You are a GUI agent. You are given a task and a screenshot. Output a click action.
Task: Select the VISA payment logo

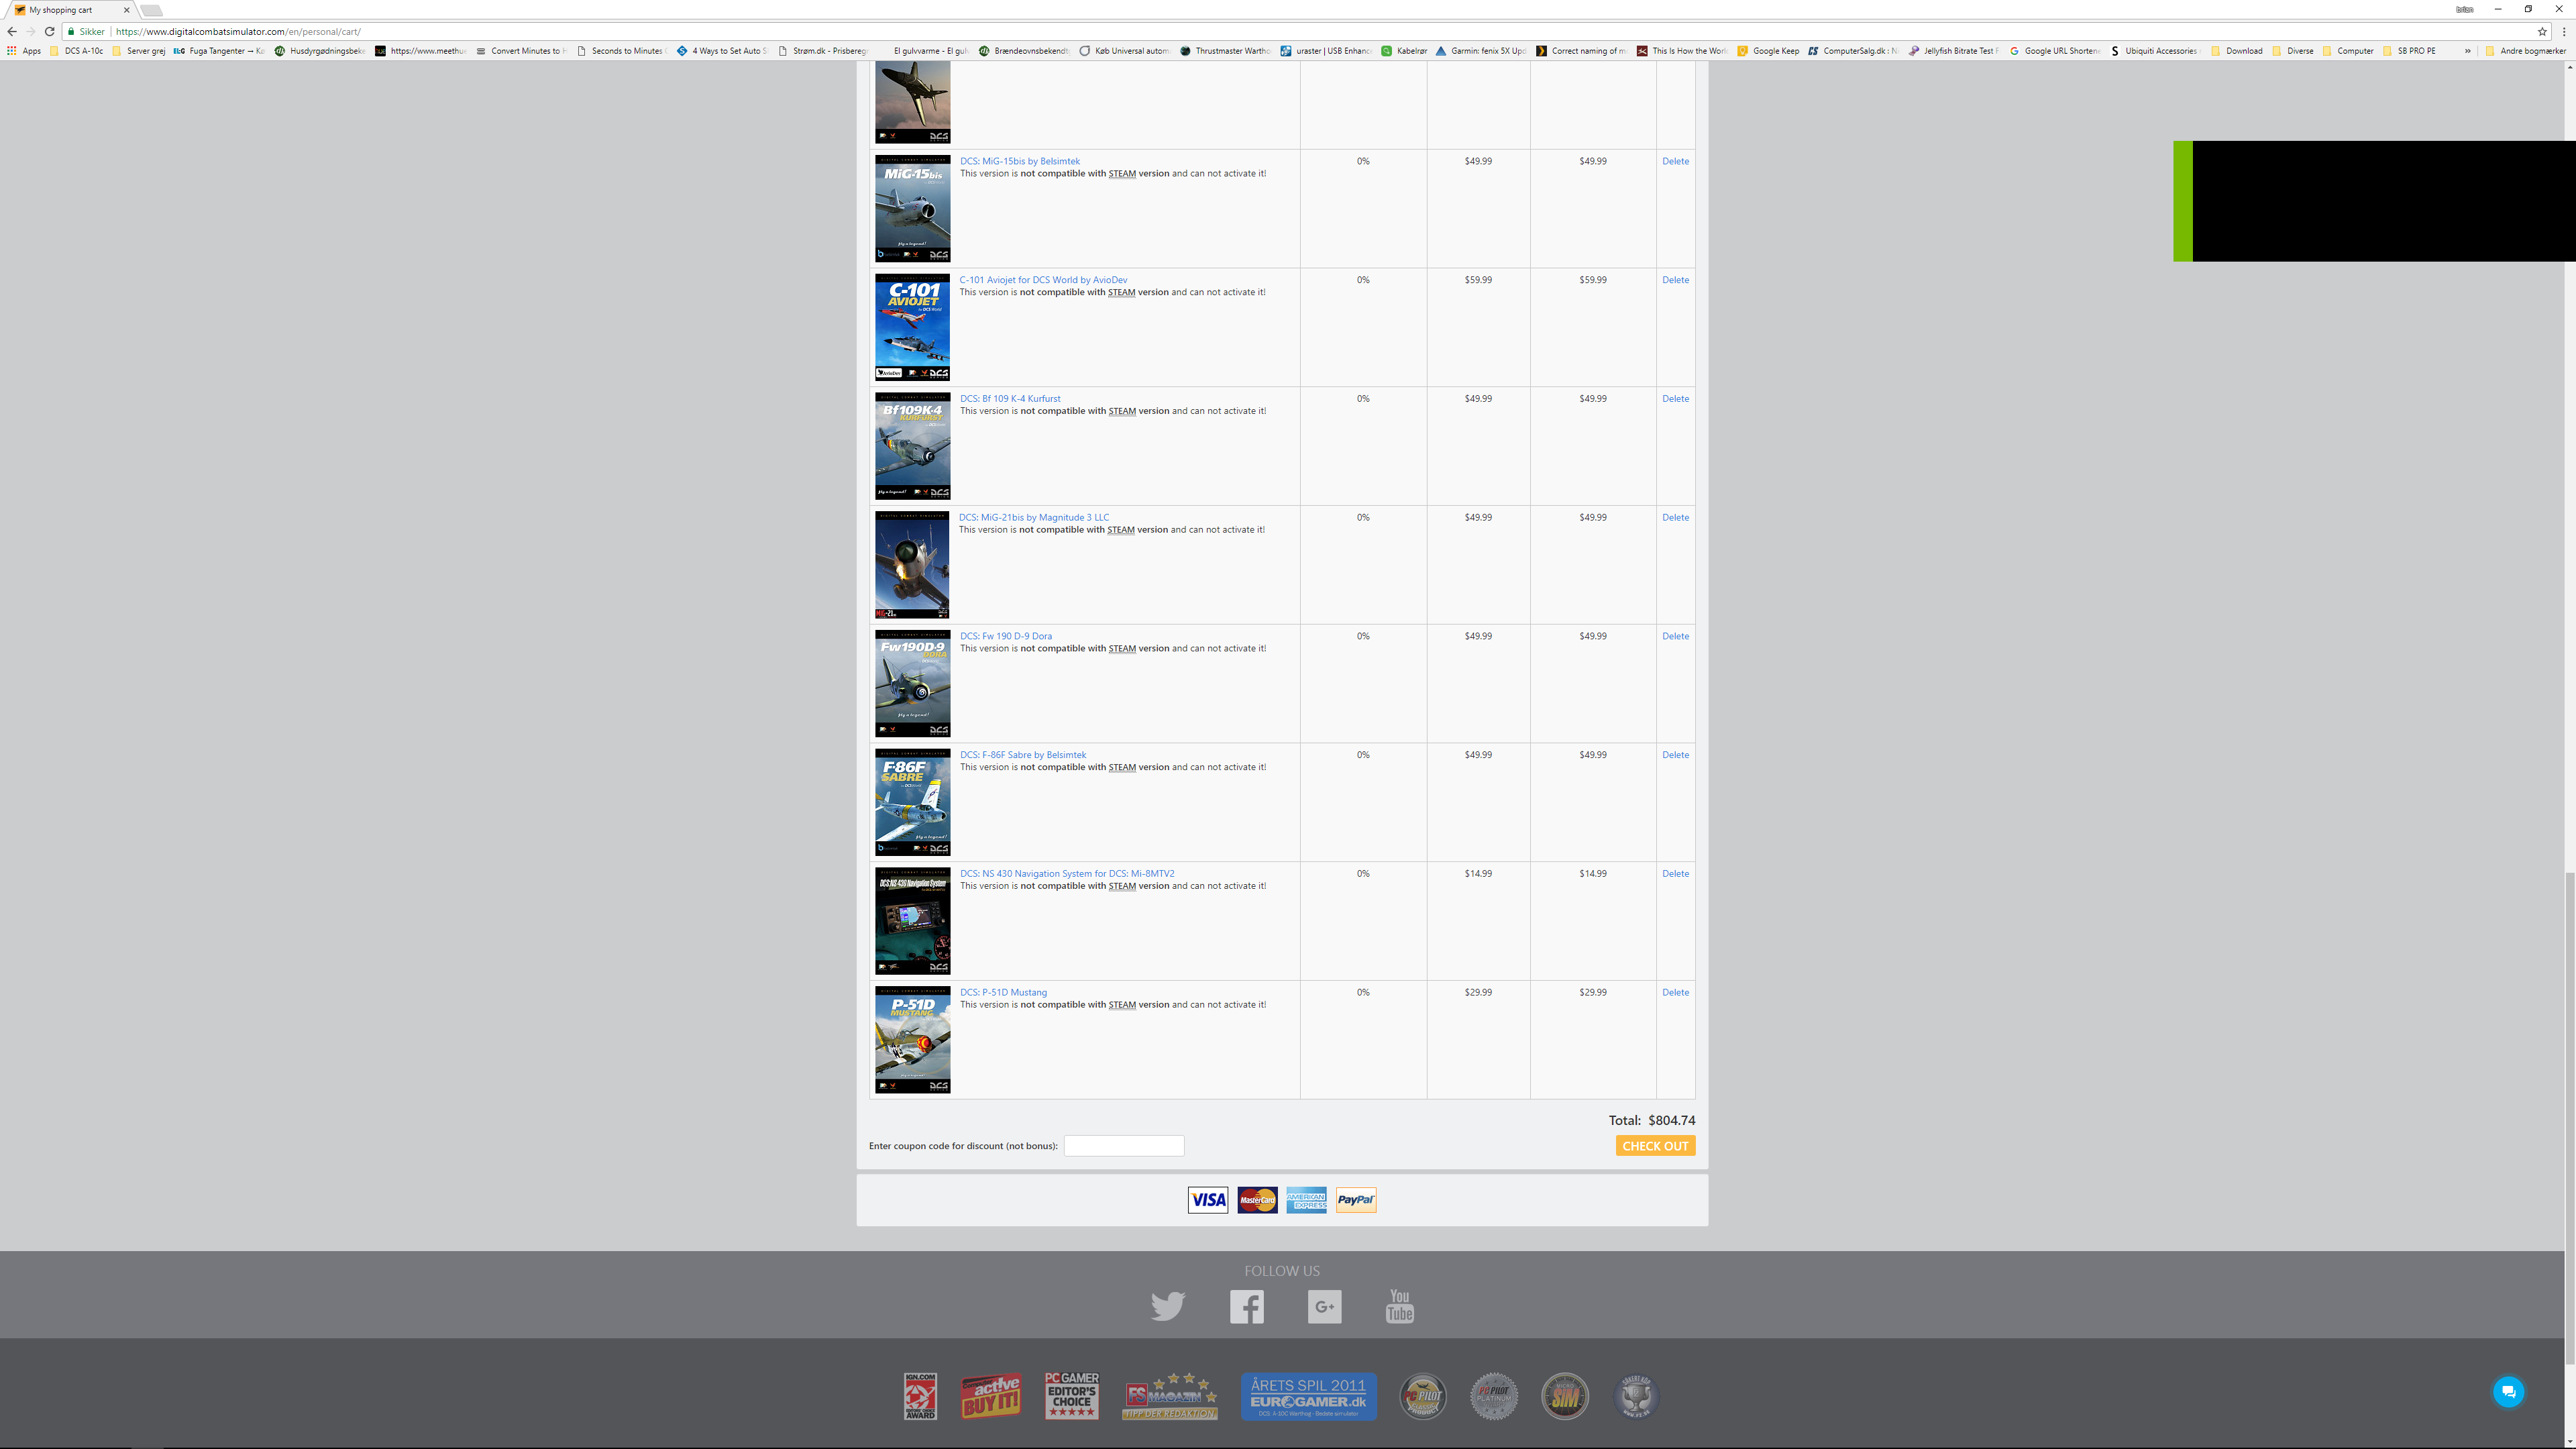click(1208, 1200)
